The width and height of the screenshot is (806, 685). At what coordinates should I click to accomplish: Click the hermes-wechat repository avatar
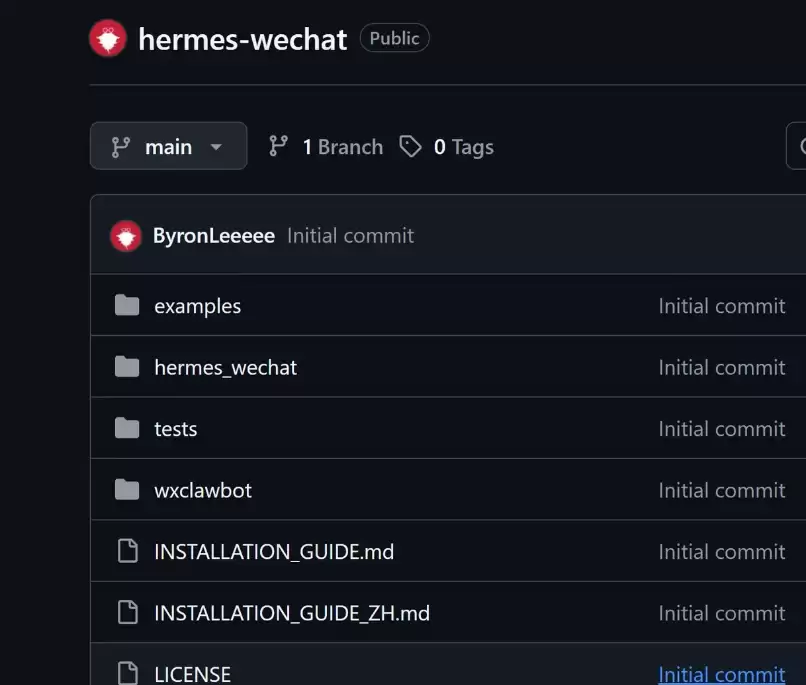click(x=107, y=39)
